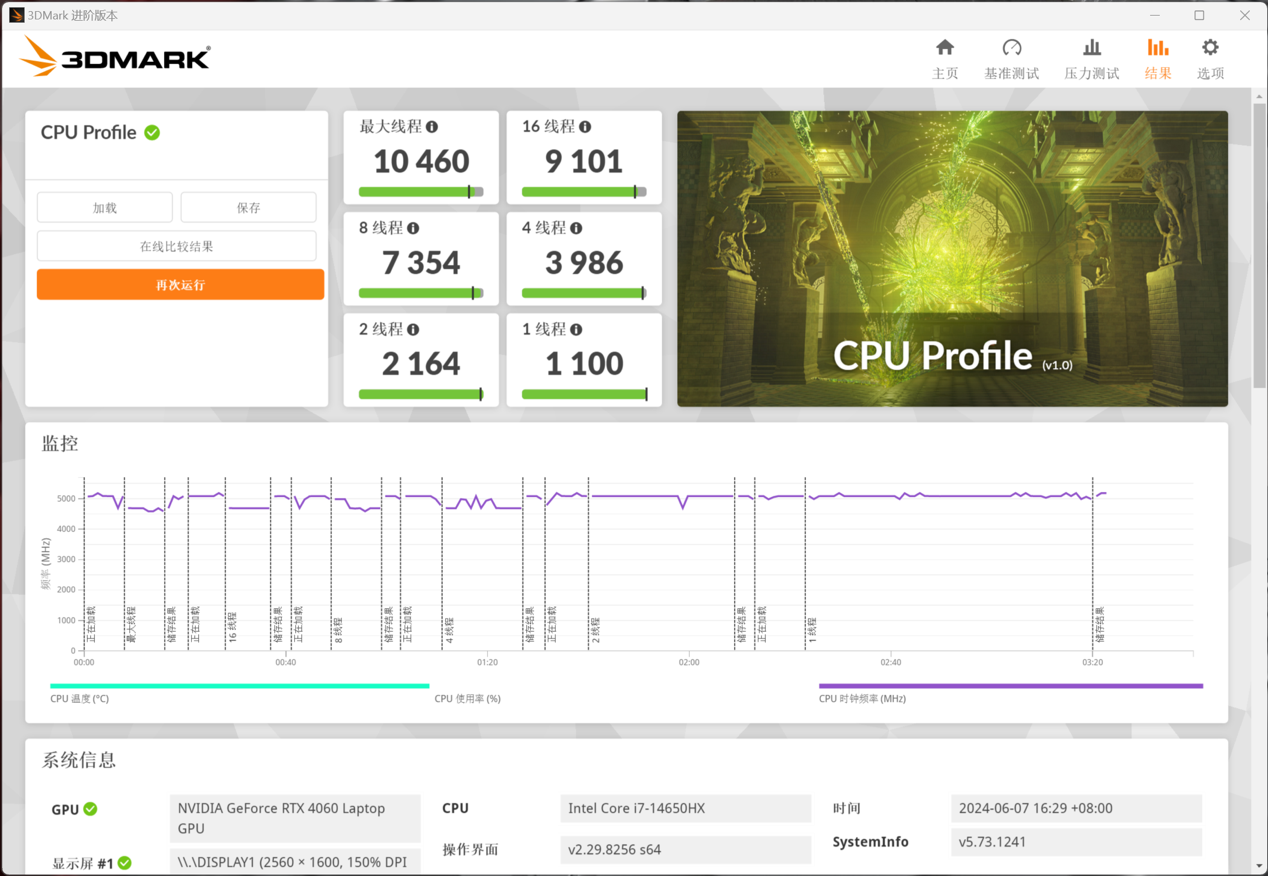This screenshot has width=1268, height=876.
Task: Click green checkmark beside CPU Profile title
Action: [x=152, y=132]
